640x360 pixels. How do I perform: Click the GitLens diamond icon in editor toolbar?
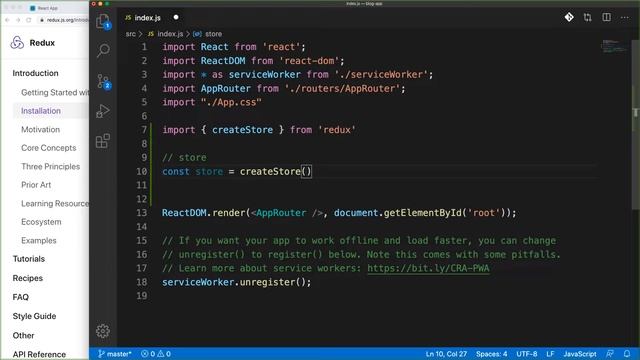pos(569,17)
